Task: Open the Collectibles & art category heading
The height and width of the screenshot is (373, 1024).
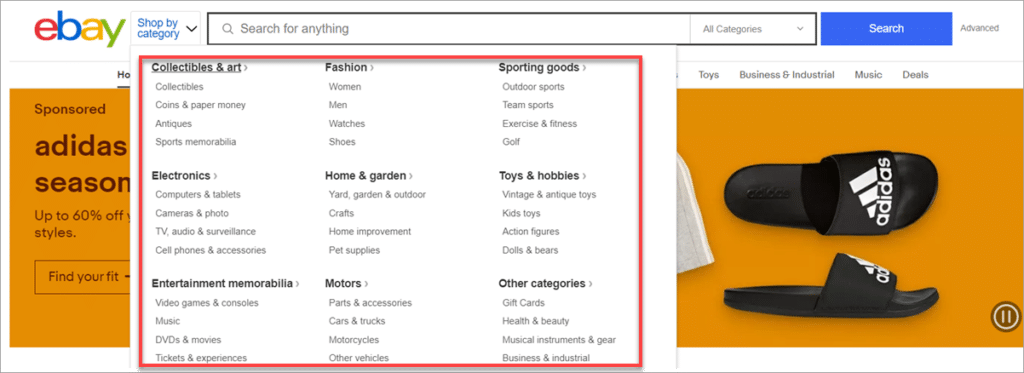Action: coord(199,67)
